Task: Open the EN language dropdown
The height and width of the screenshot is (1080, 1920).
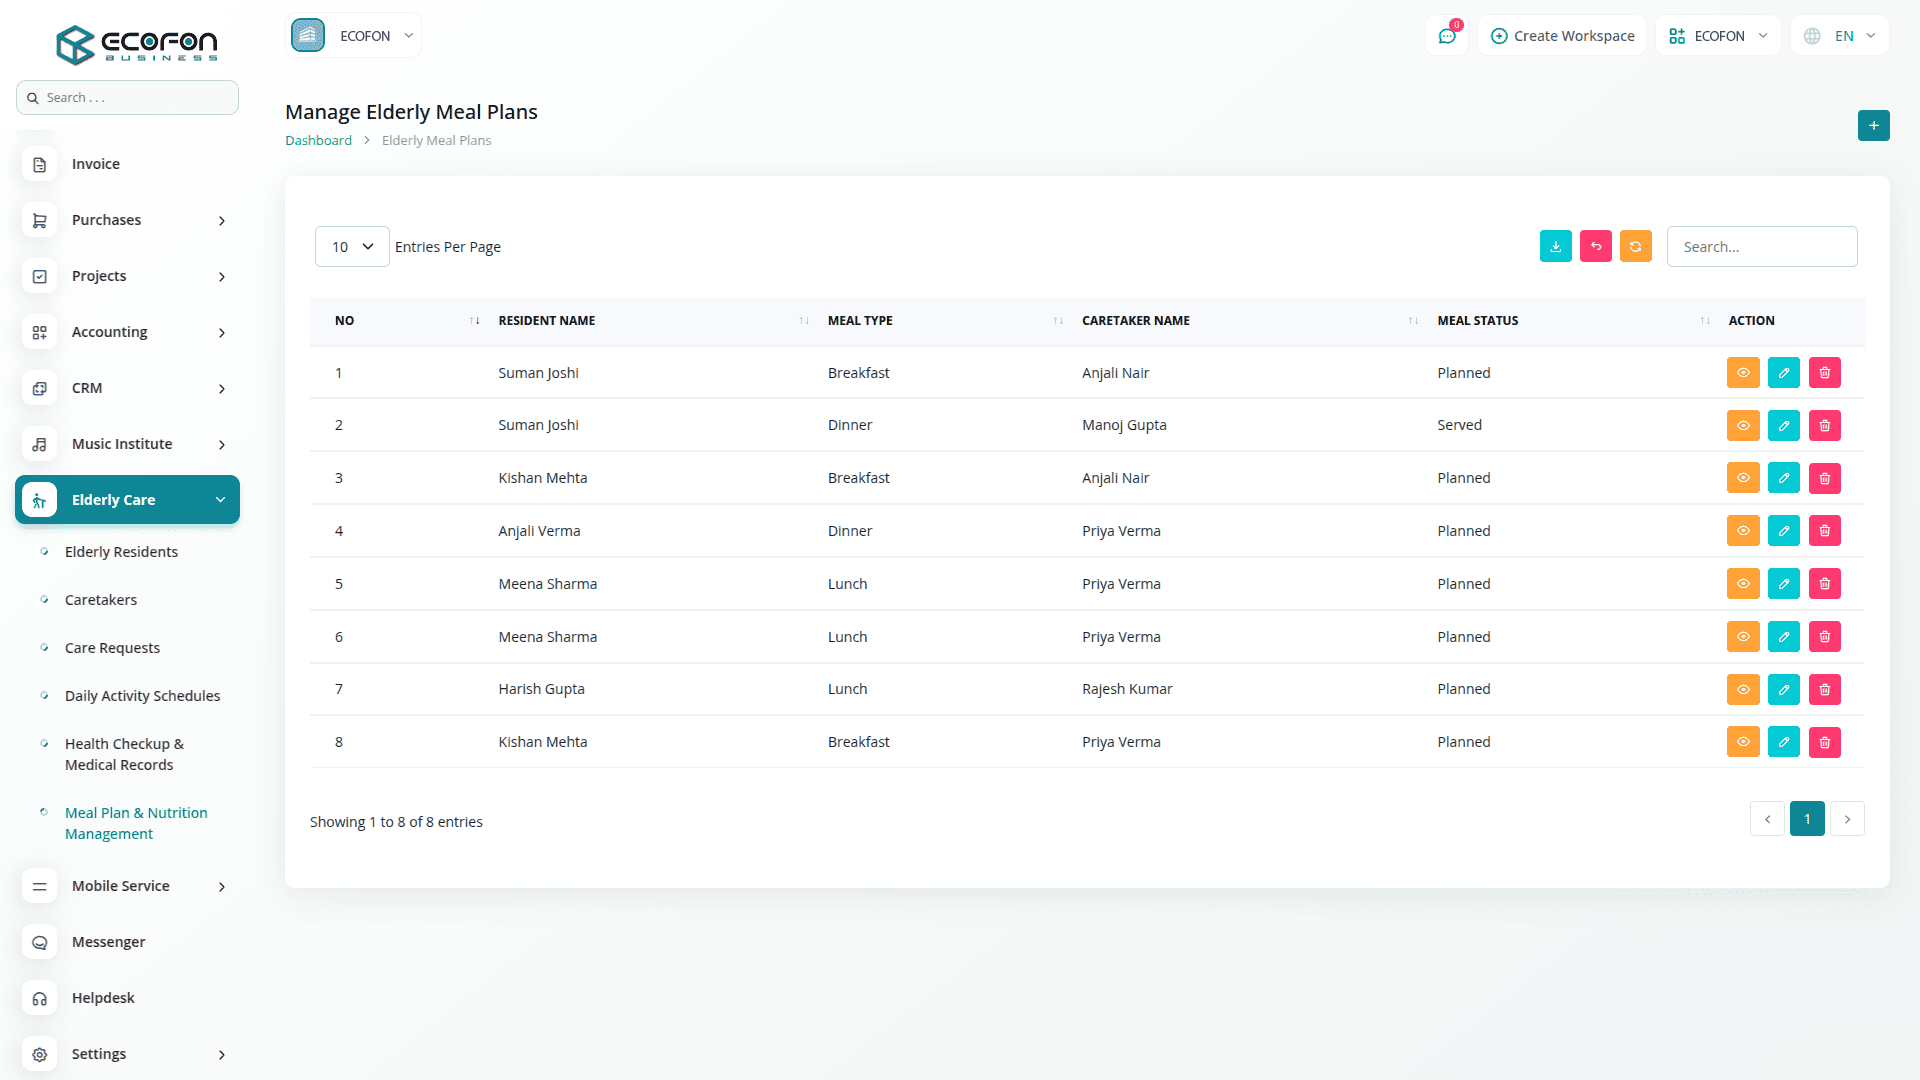Action: coord(1841,36)
